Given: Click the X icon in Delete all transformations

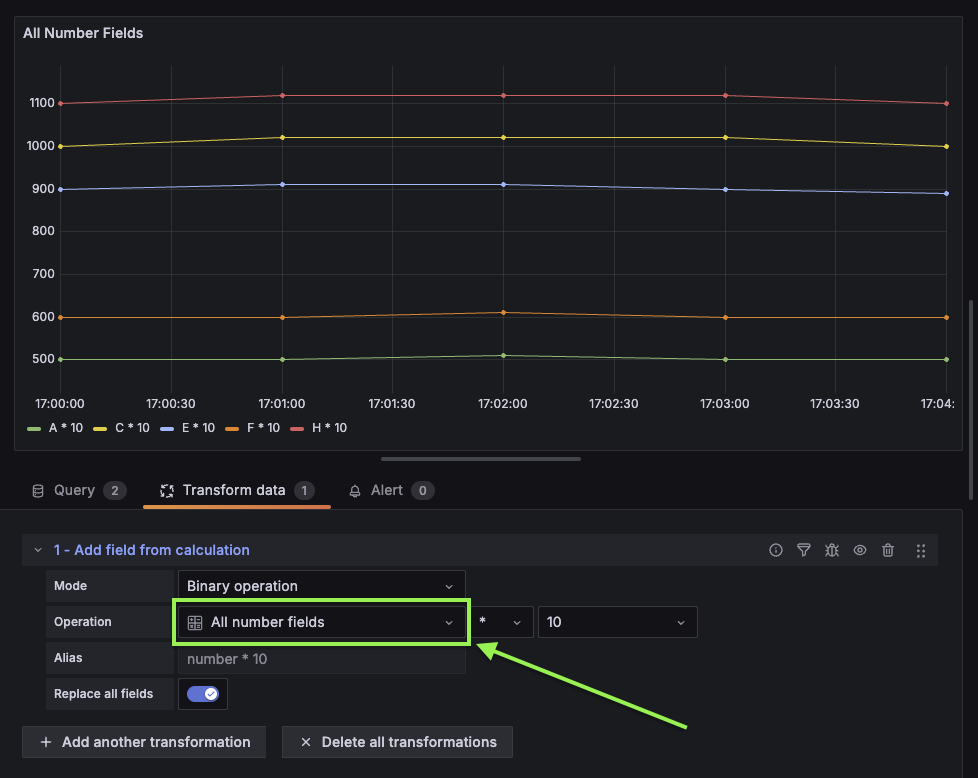Looking at the screenshot, I should (x=306, y=742).
